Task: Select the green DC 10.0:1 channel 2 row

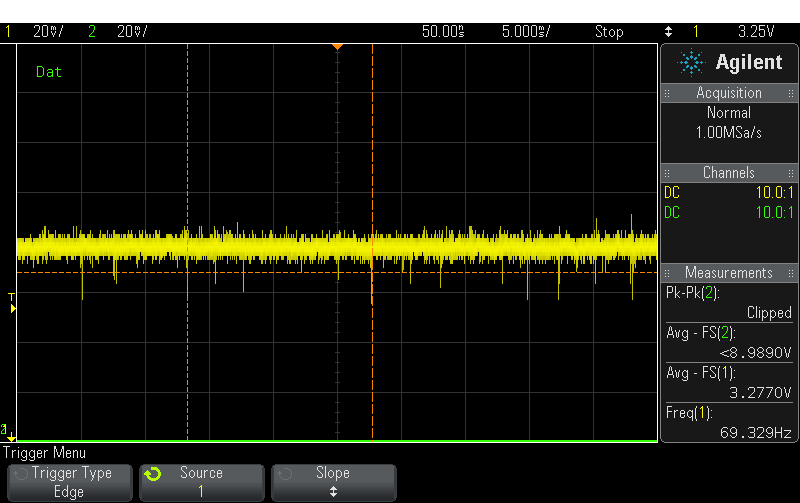Action: click(729, 213)
